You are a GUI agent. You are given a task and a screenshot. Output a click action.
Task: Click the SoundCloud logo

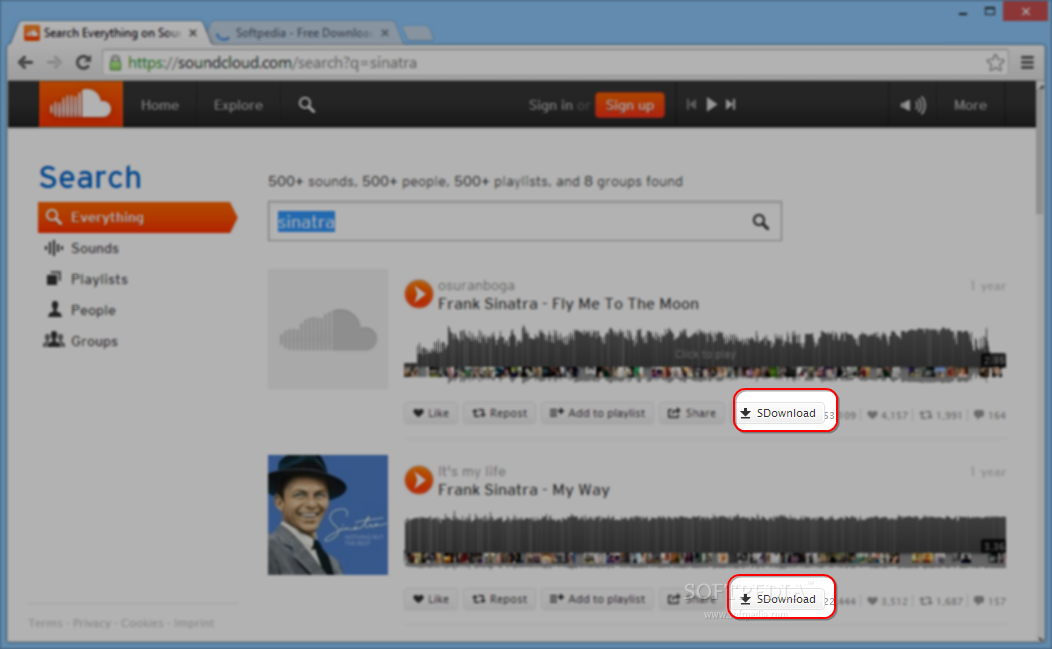(x=81, y=105)
